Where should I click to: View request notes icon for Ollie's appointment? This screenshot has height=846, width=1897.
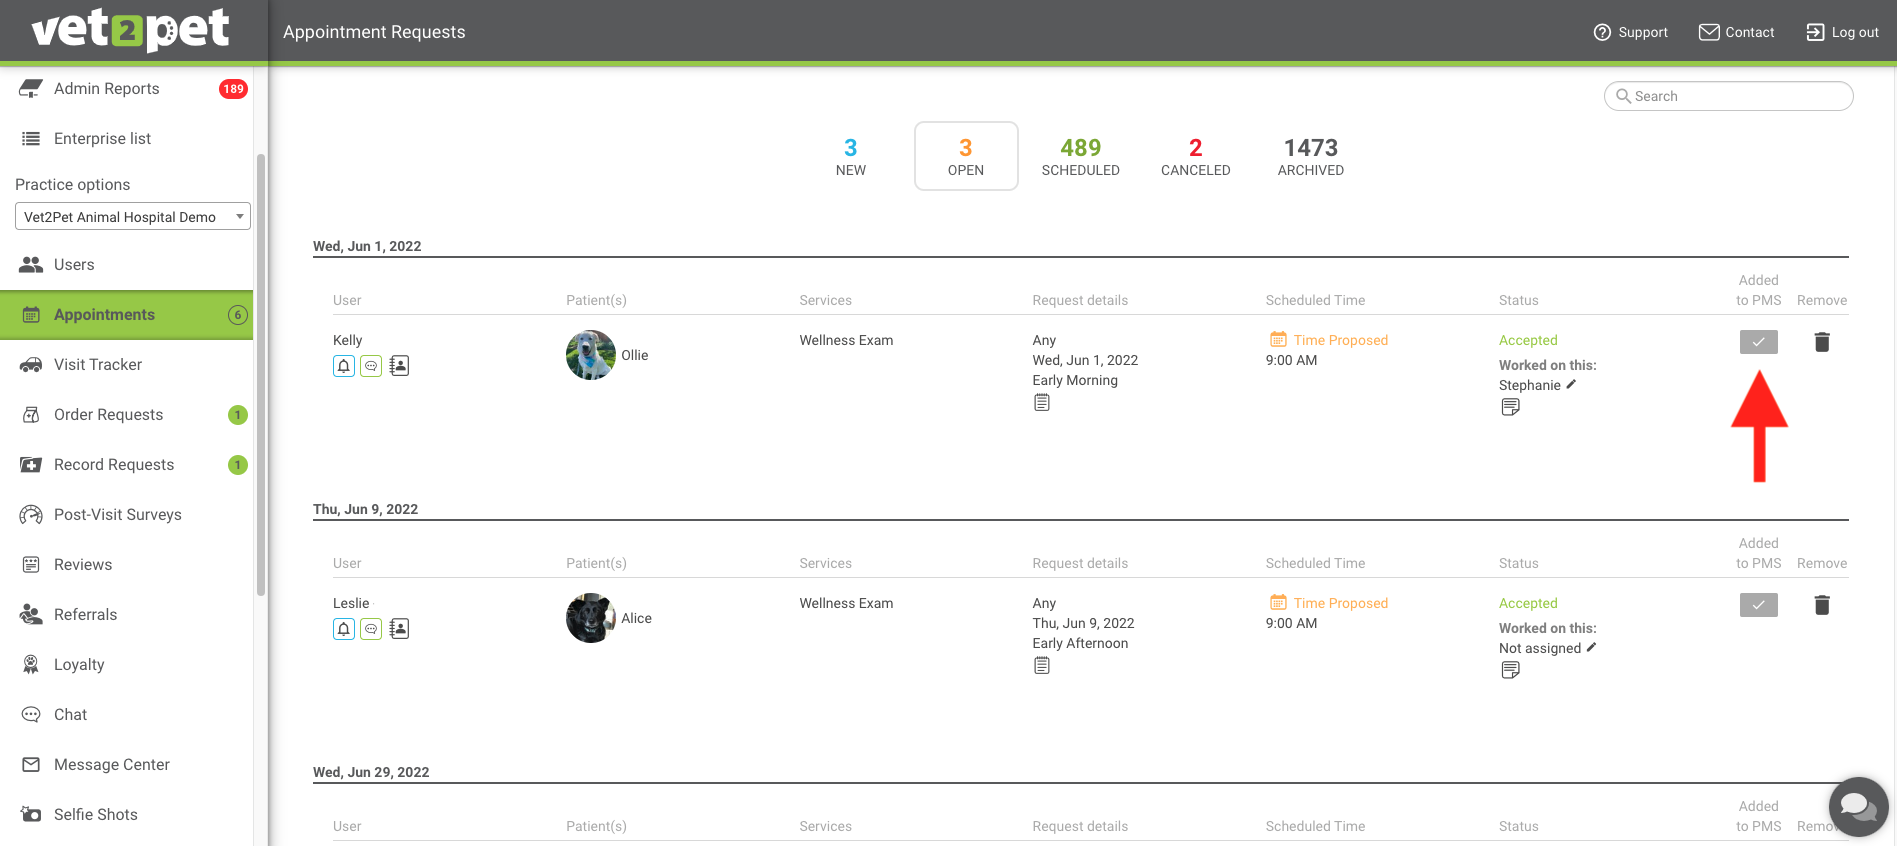coord(1042,403)
